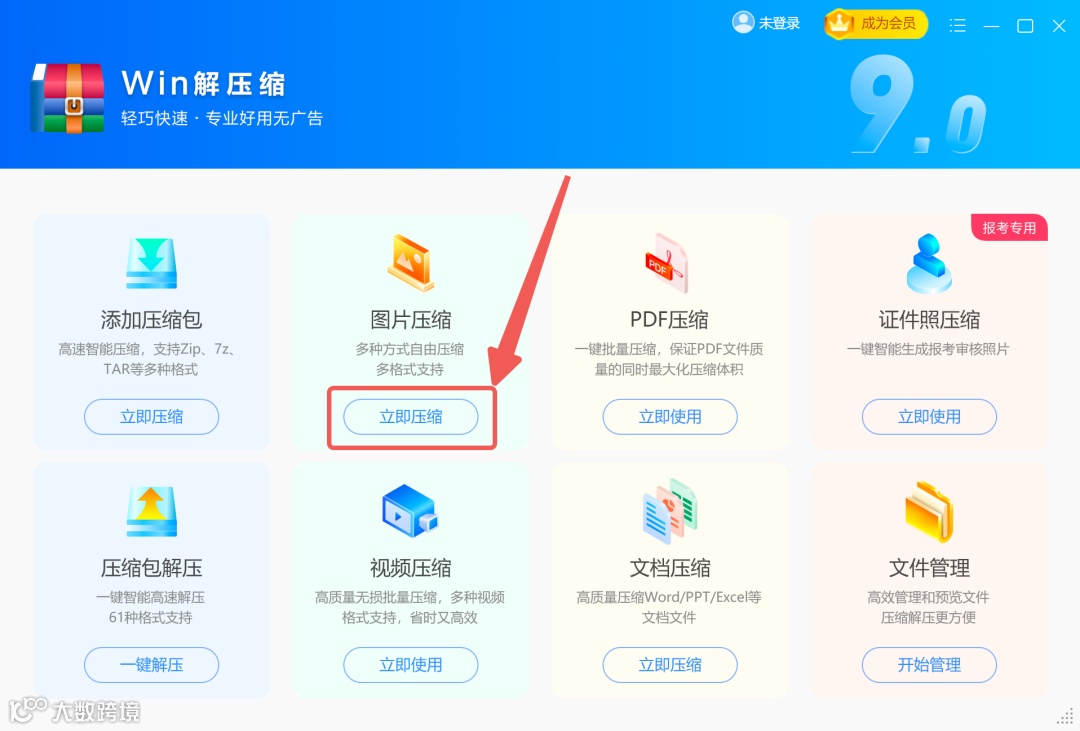Click 立即使用 under 证件照压缩
This screenshot has height=731, width=1080.
(929, 416)
